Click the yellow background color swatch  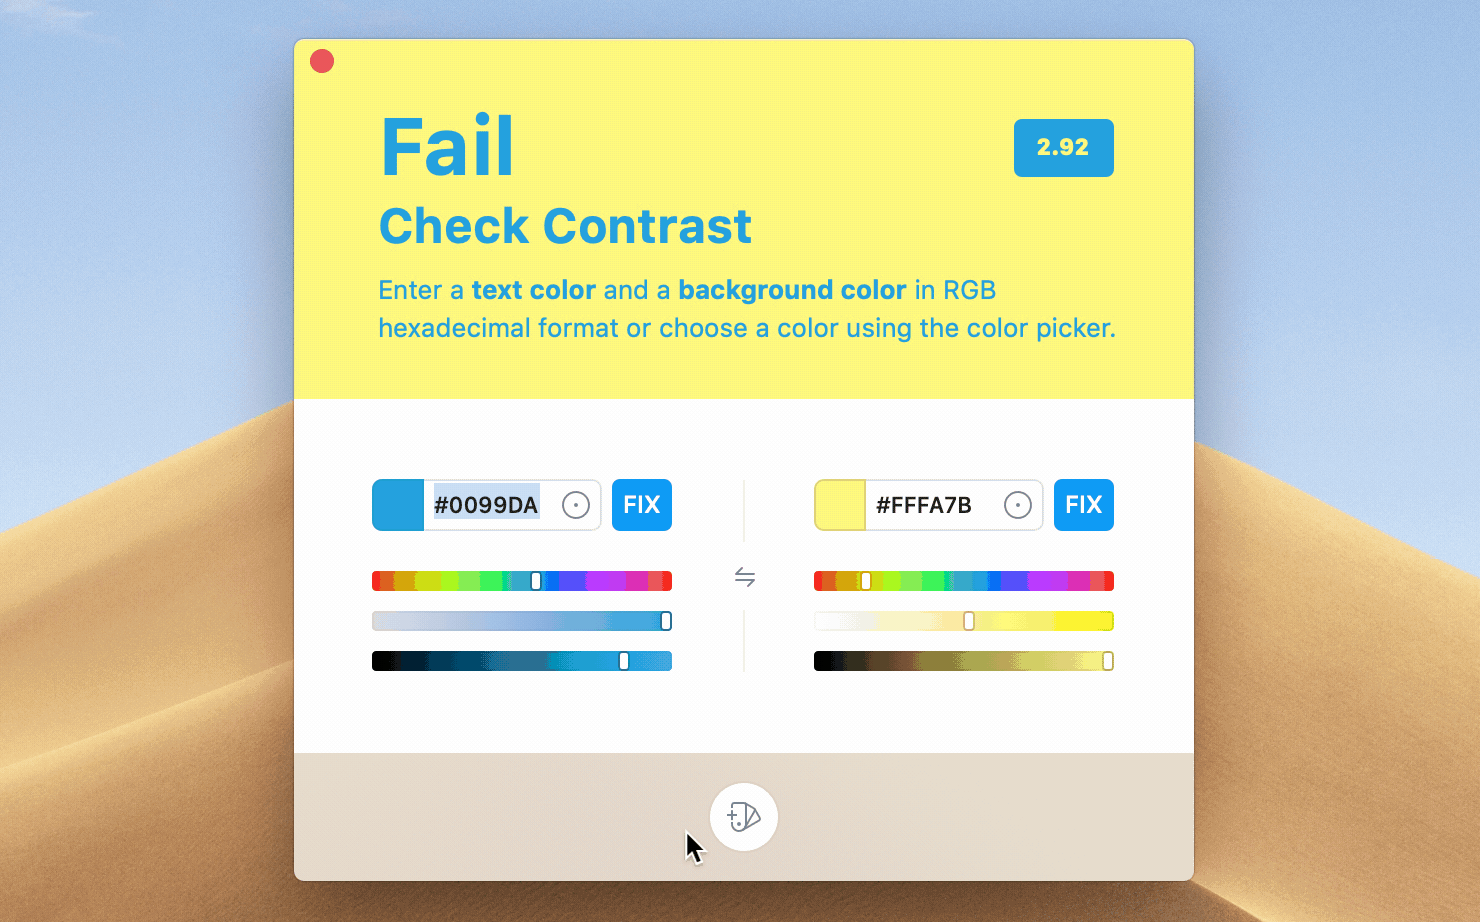[x=840, y=505]
